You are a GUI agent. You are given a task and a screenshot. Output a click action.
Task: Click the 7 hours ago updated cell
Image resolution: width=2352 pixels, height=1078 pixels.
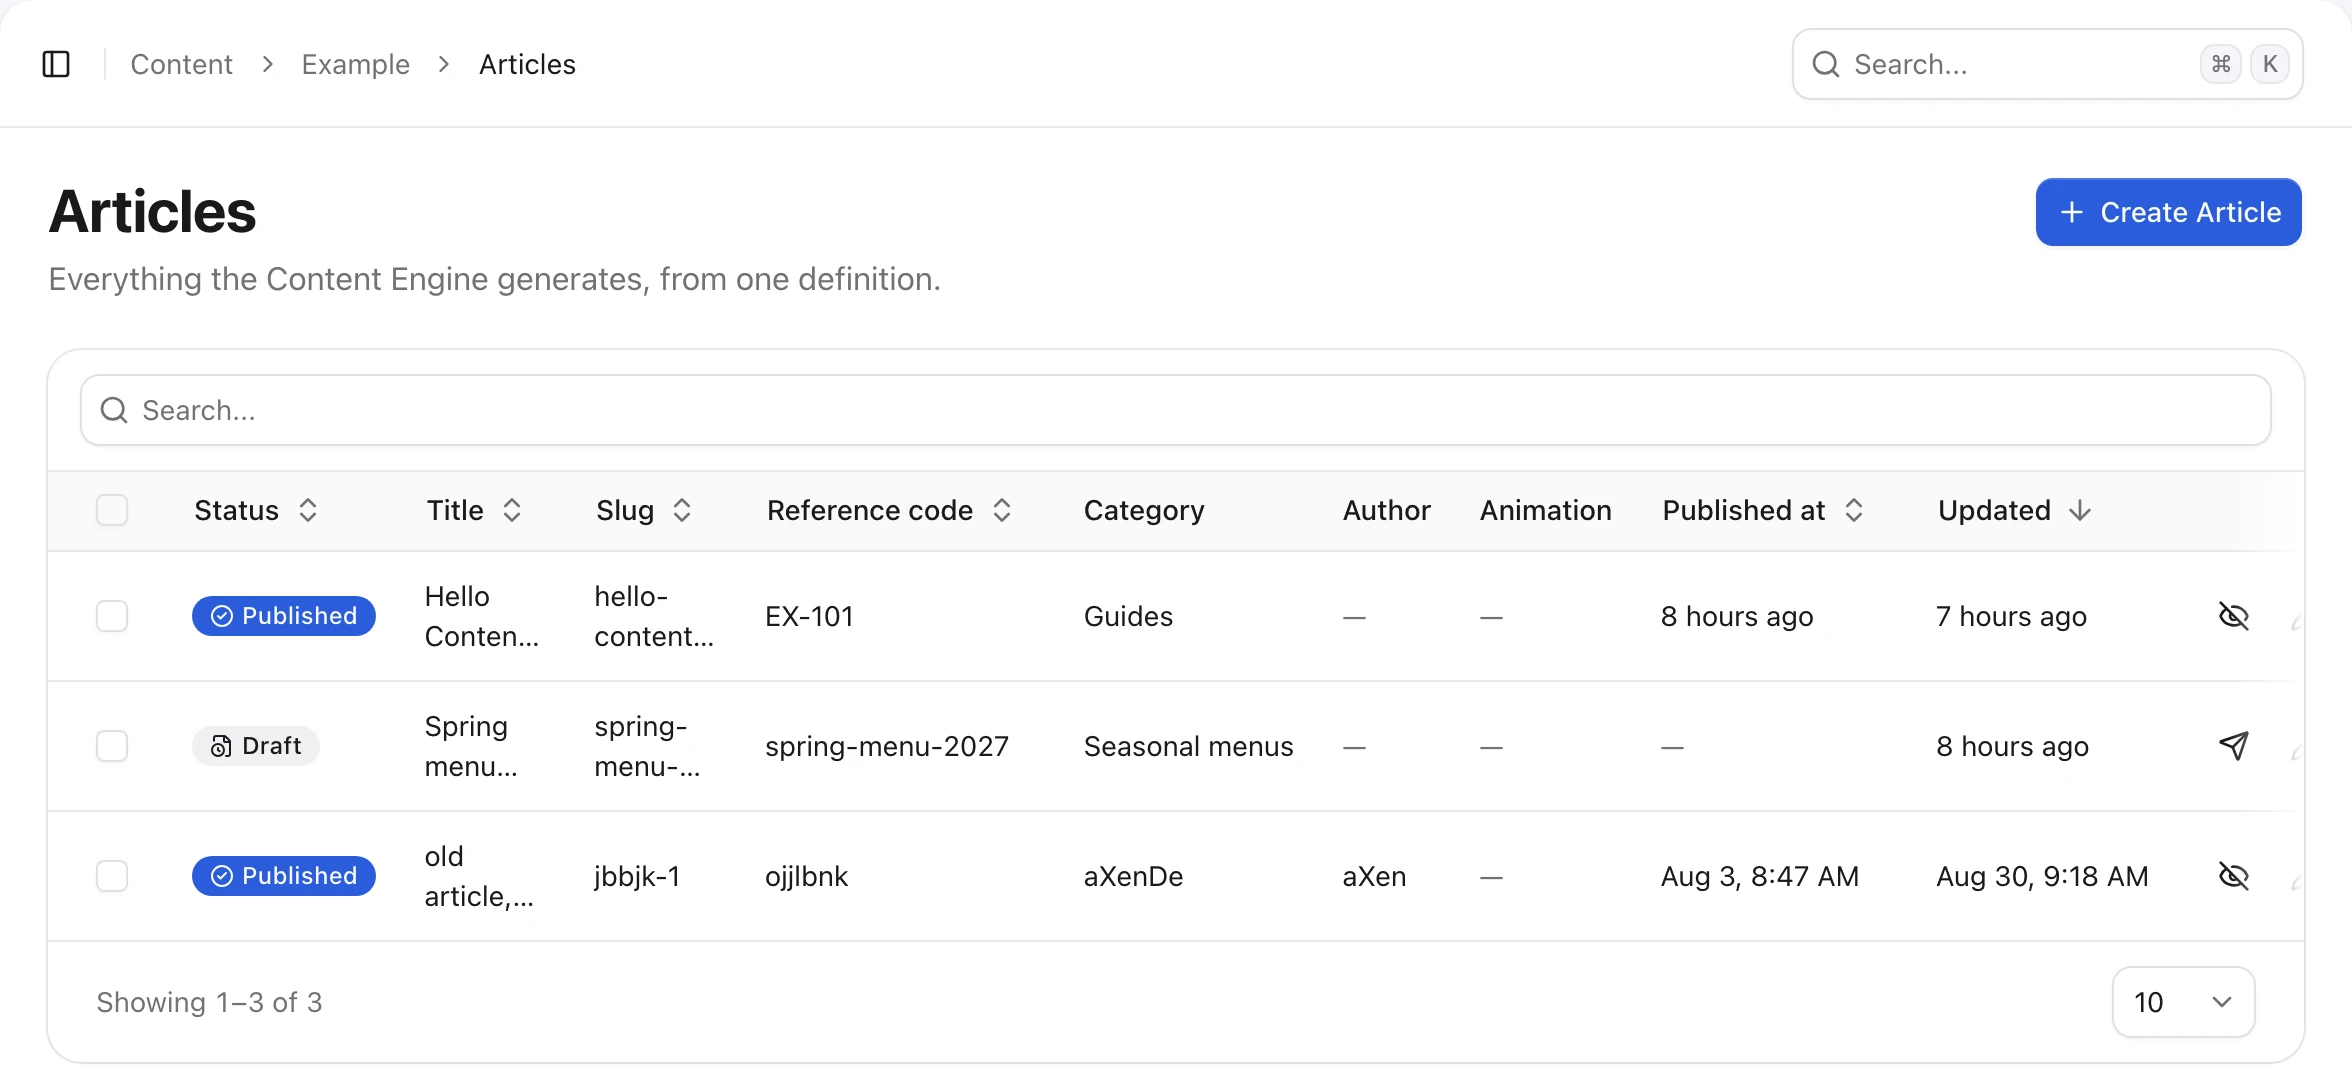2011,616
